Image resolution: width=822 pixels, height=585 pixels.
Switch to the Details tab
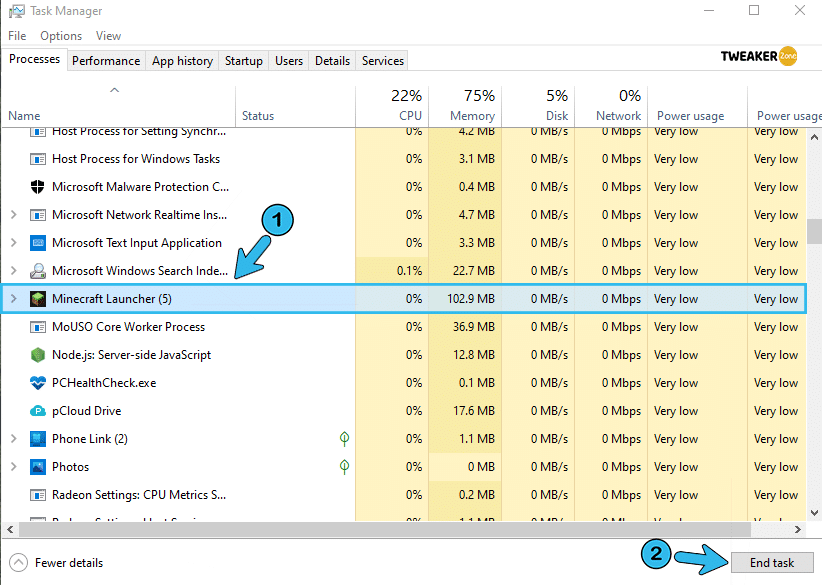click(332, 61)
